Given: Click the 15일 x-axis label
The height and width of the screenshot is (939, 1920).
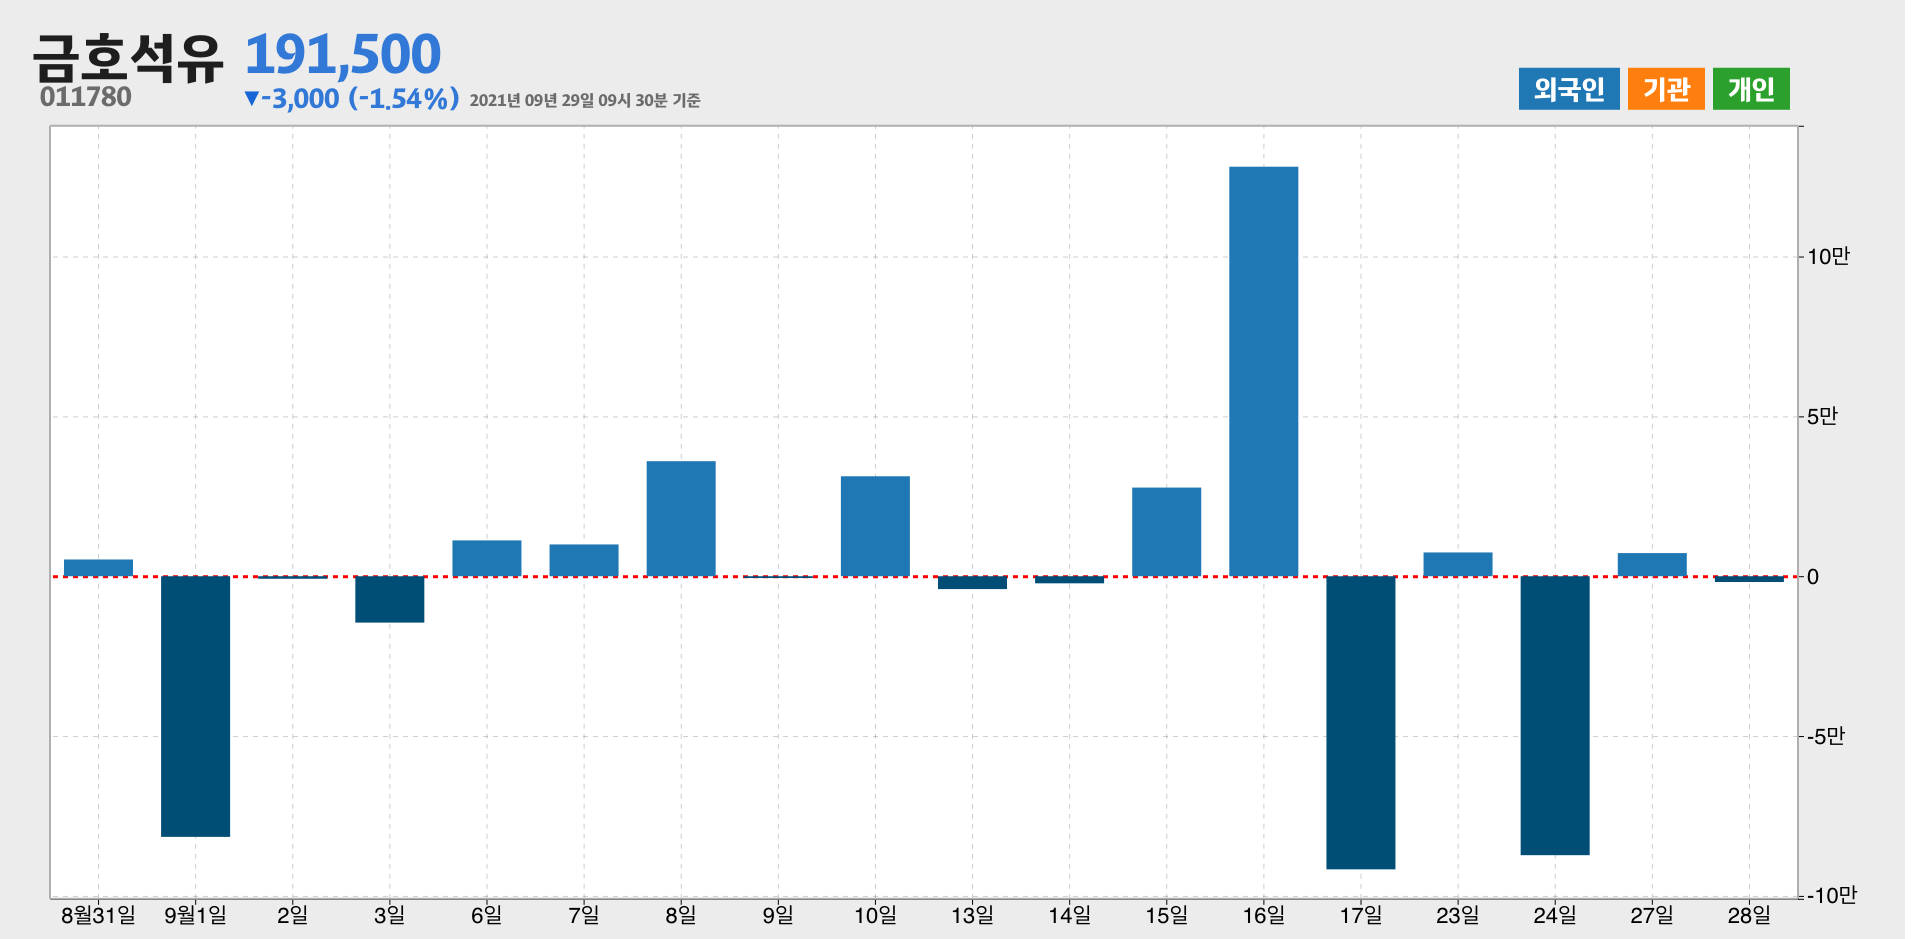Looking at the screenshot, I should tap(1166, 915).
